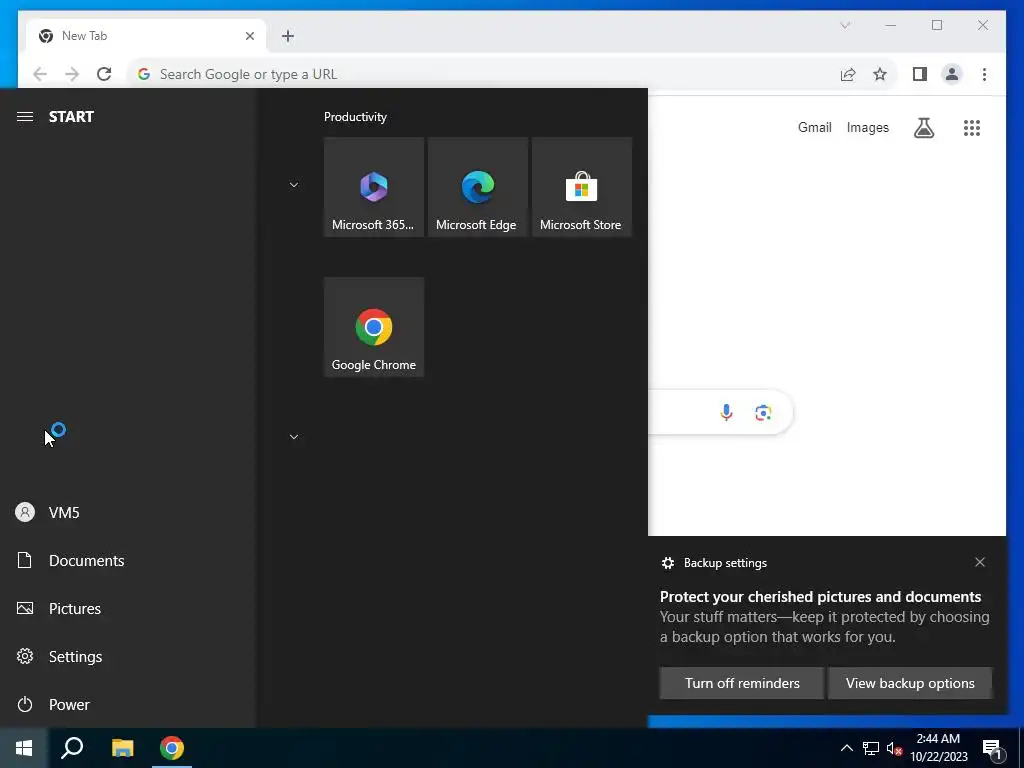Screen dimensions: 1024x768
Task: Click the Chrome forward arrow
Action: click(72, 74)
